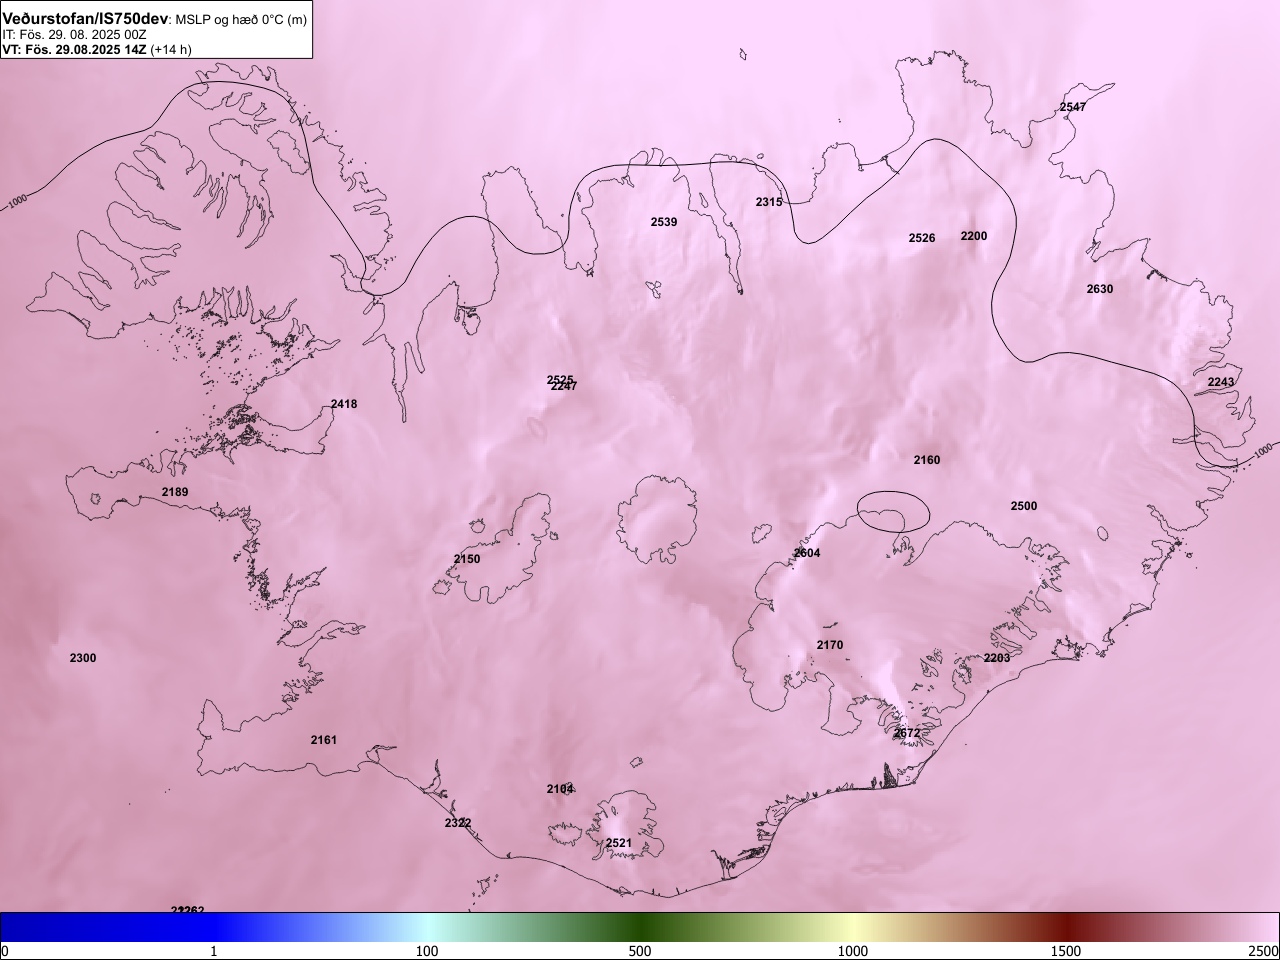1280x960 pixels.
Task: Click the 2672 height value label
Action: 907,733
